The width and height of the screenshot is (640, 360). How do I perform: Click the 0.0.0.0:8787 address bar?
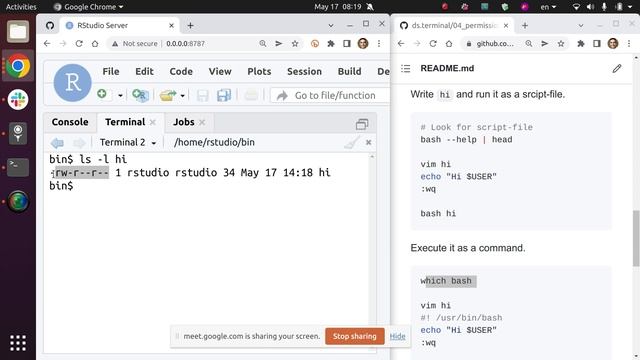pyautogui.click(x=185, y=44)
